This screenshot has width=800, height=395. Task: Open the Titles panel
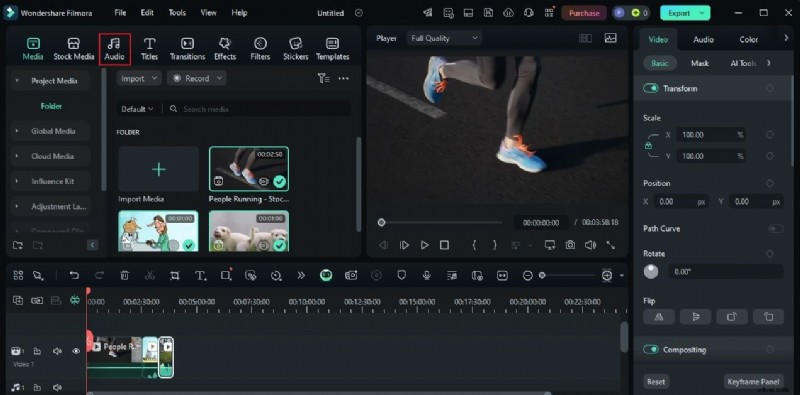point(149,49)
